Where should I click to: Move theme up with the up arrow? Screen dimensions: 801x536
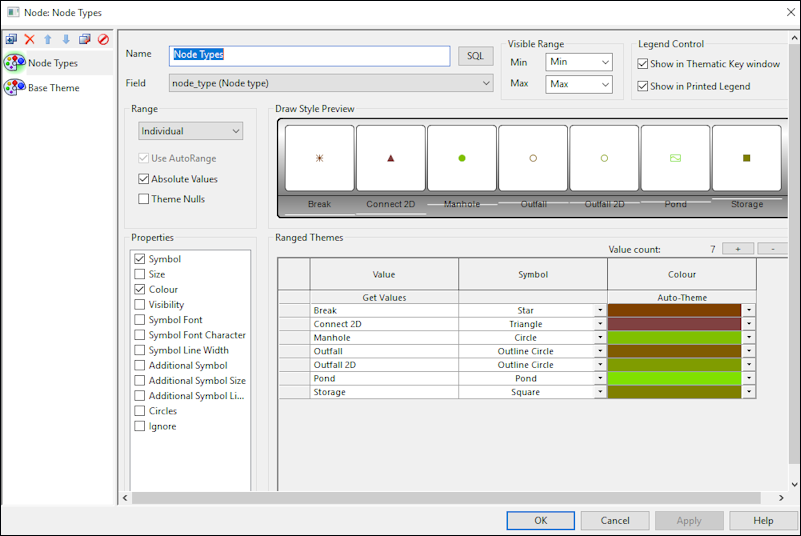tap(47, 40)
